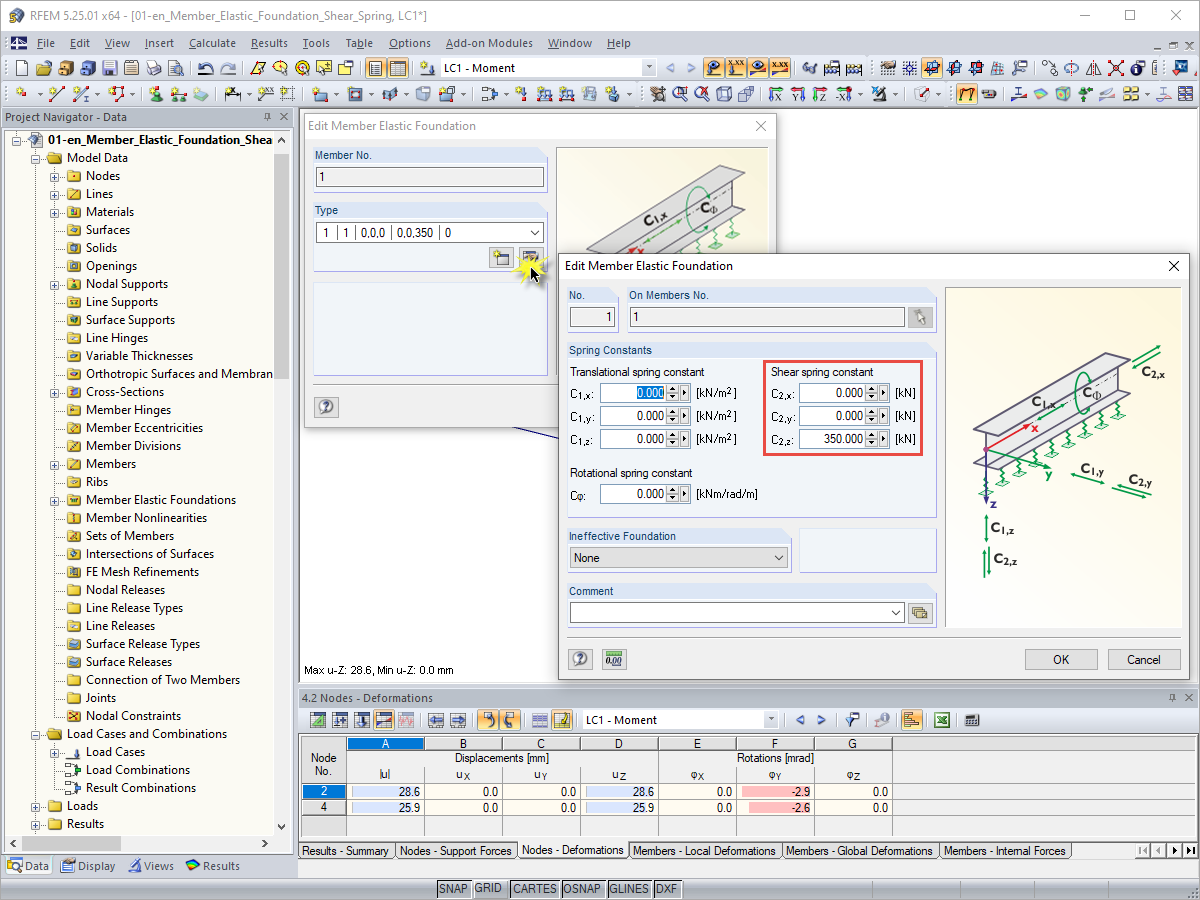Toggle the CARTES status bar button
Image resolution: width=1200 pixels, height=900 pixels.
click(534, 889)
